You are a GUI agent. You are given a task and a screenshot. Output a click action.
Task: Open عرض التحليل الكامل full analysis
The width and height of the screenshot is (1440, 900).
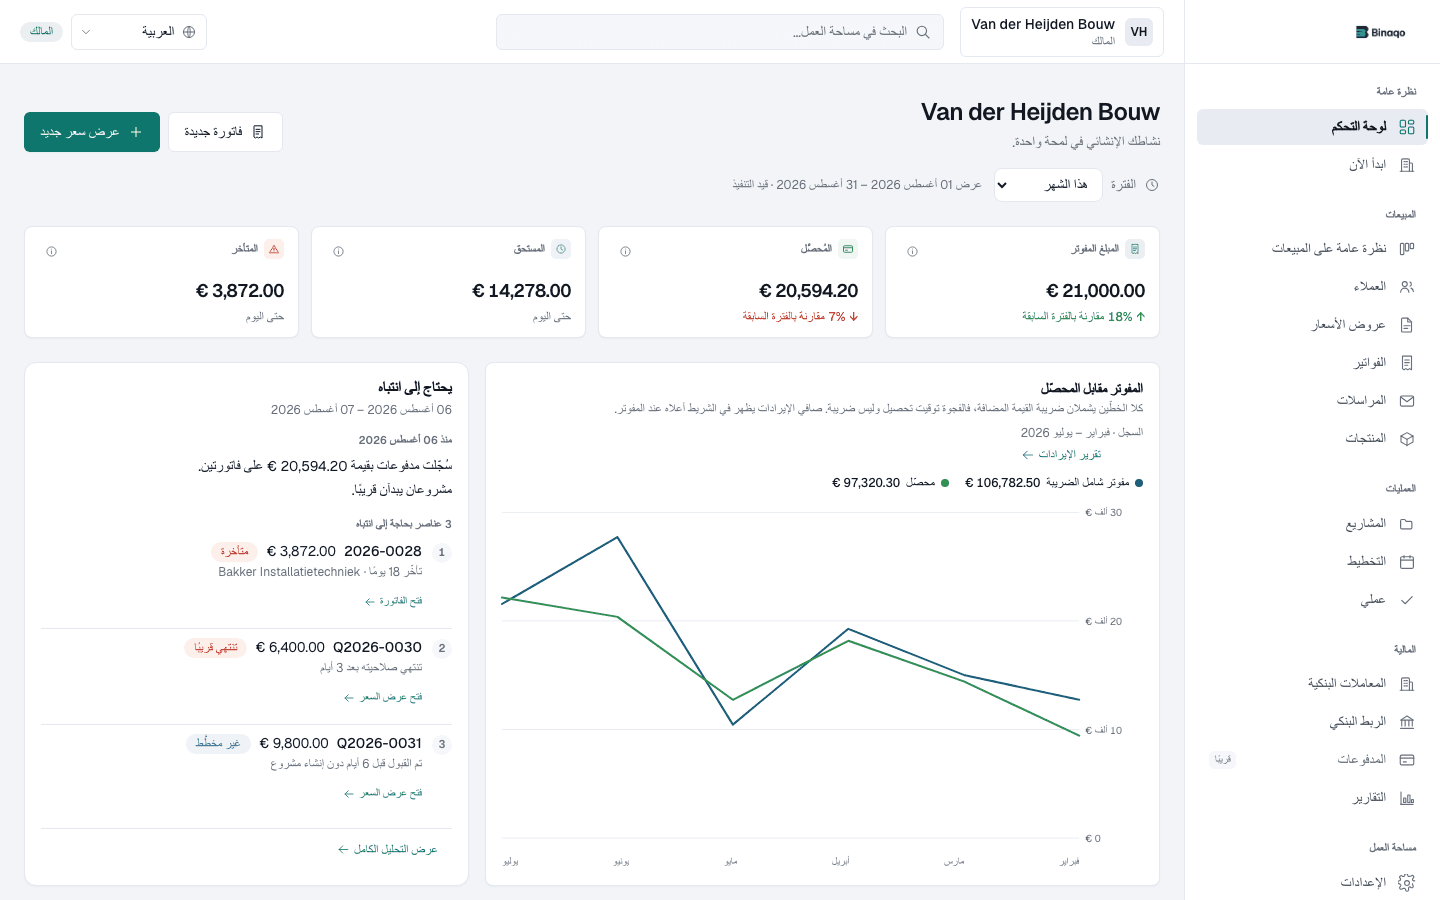(x=387, y=849)
